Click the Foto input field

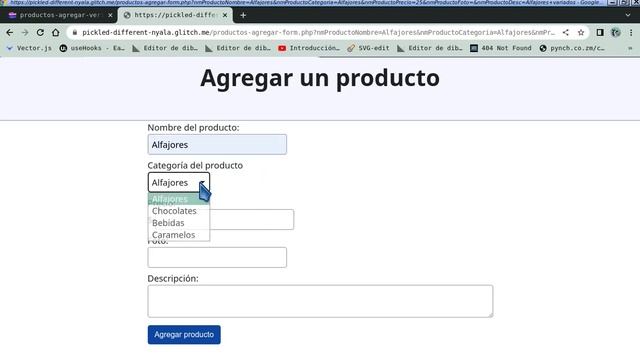coord(217,258)
